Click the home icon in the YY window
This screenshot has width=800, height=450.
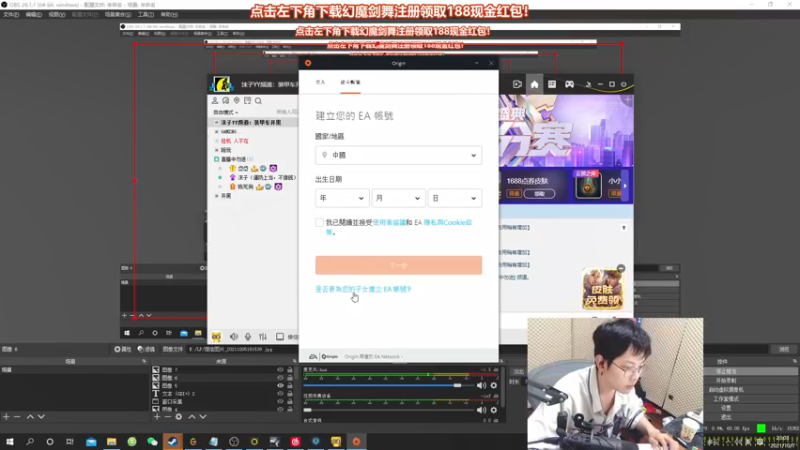[534, 84]
